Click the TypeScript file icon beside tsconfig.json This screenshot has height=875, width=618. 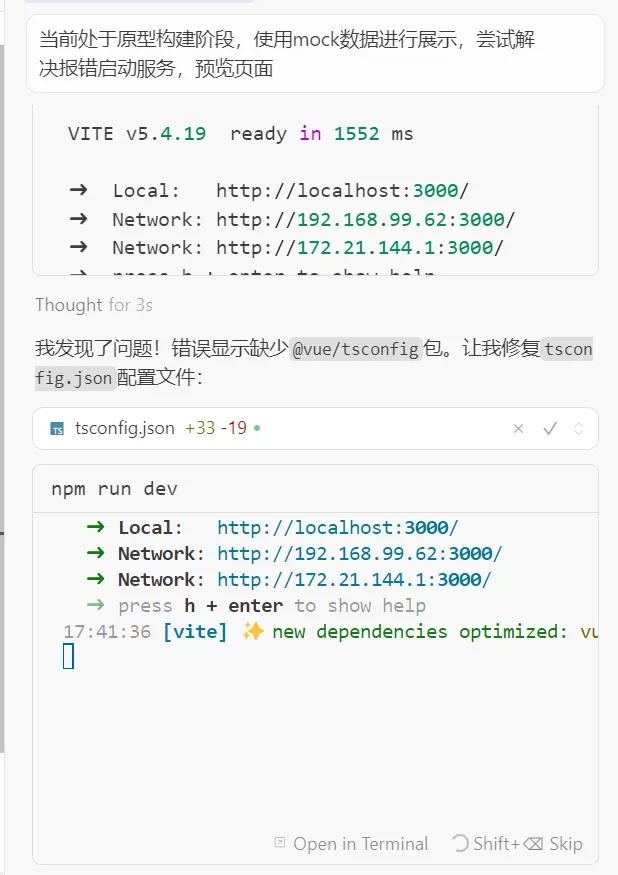click(57, 429)
